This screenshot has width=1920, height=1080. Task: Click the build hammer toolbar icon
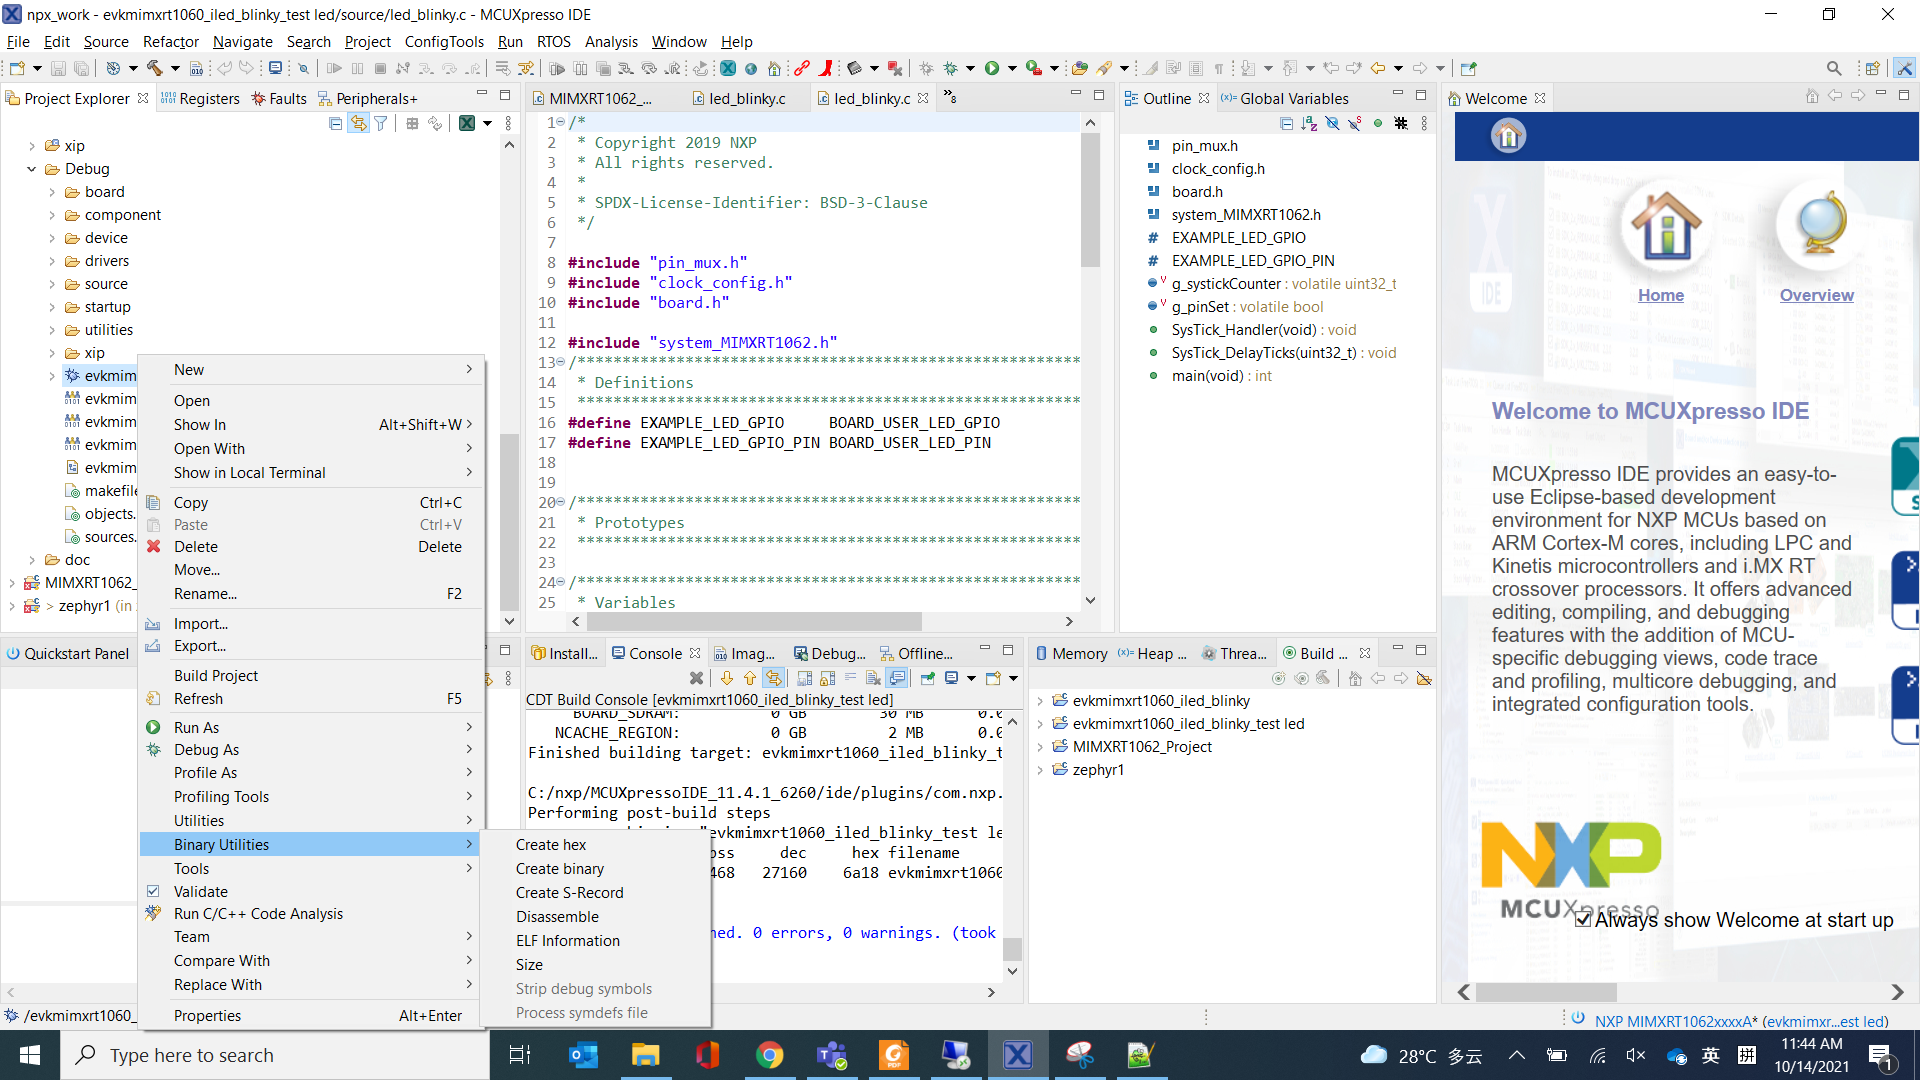155,68
